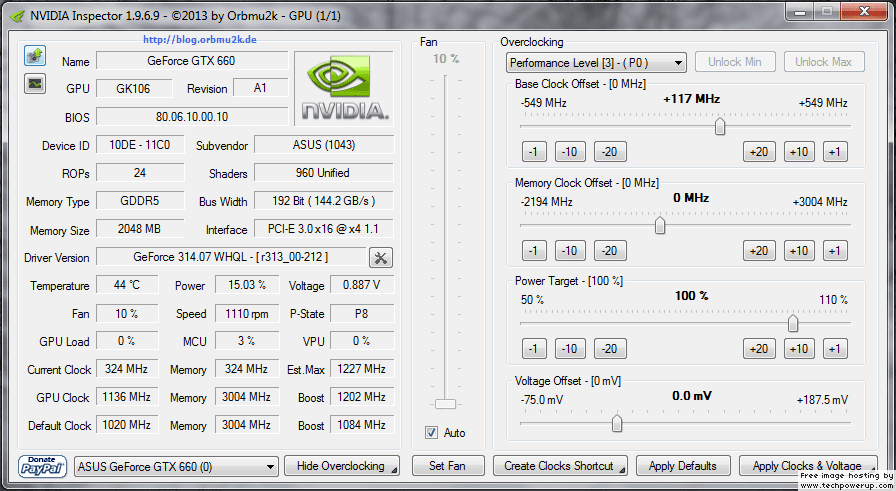Click +1 under Power Target

click(x=835, y=349)
